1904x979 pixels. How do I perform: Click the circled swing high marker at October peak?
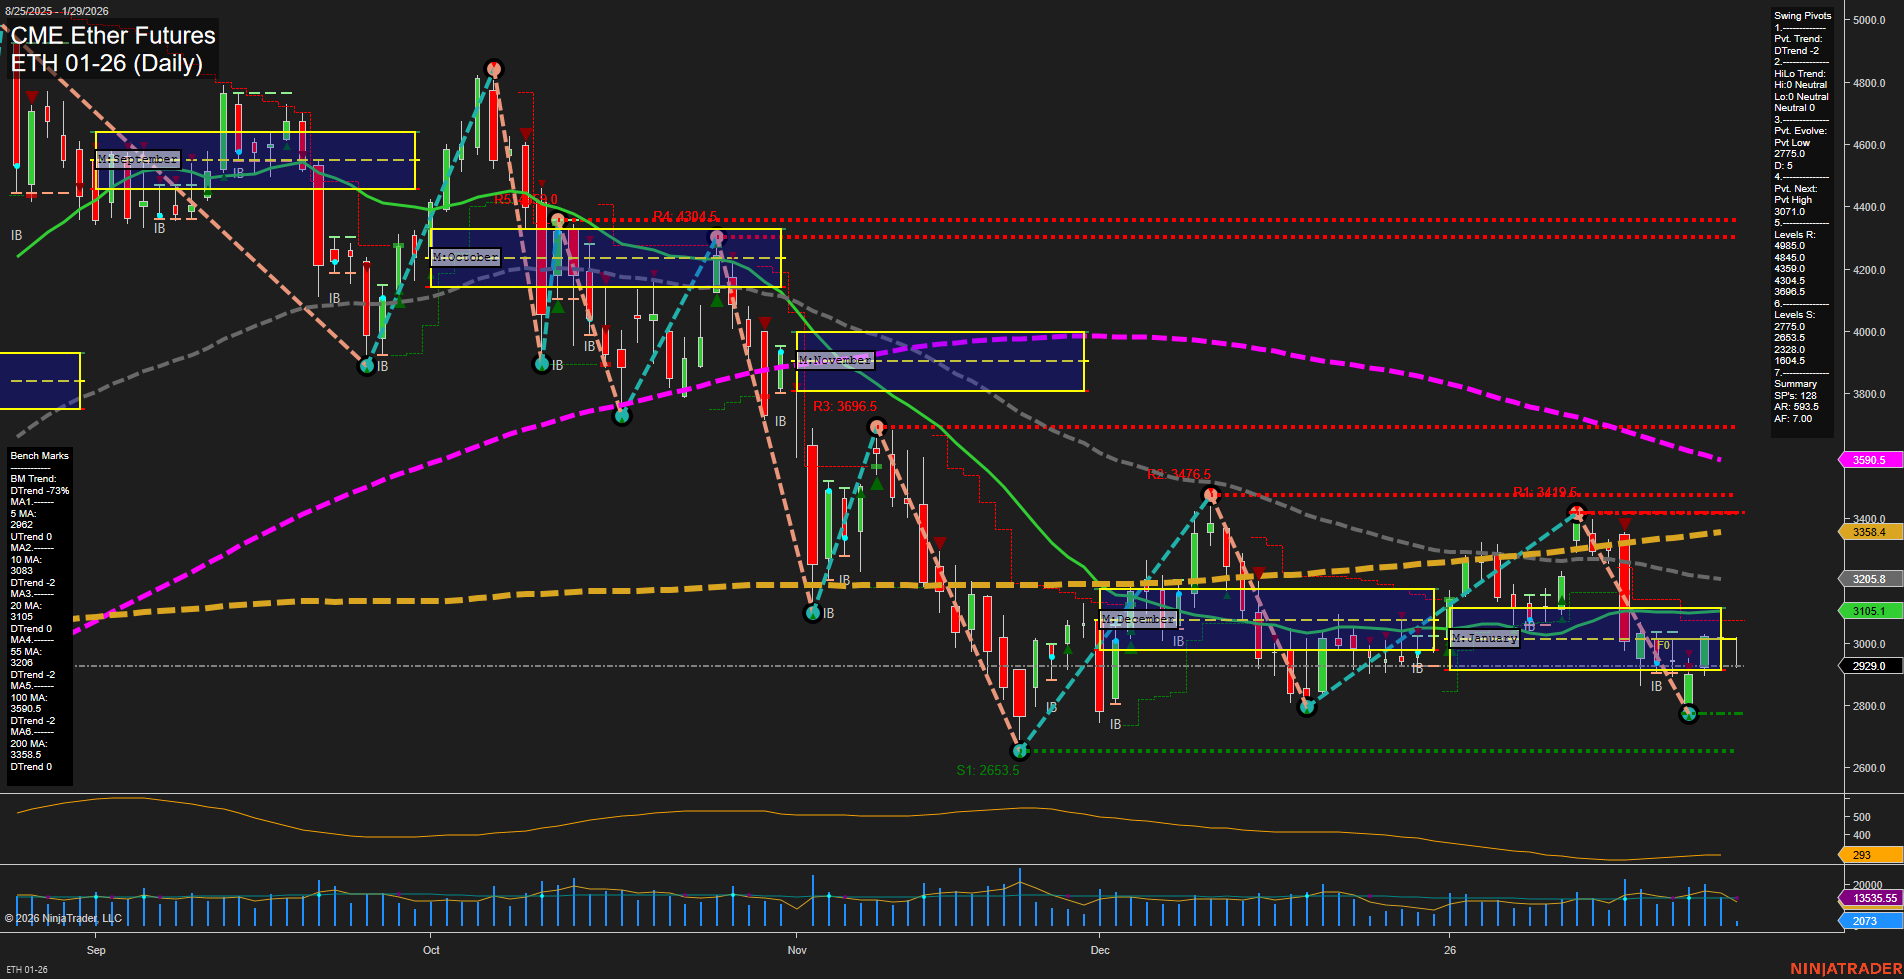493,67
